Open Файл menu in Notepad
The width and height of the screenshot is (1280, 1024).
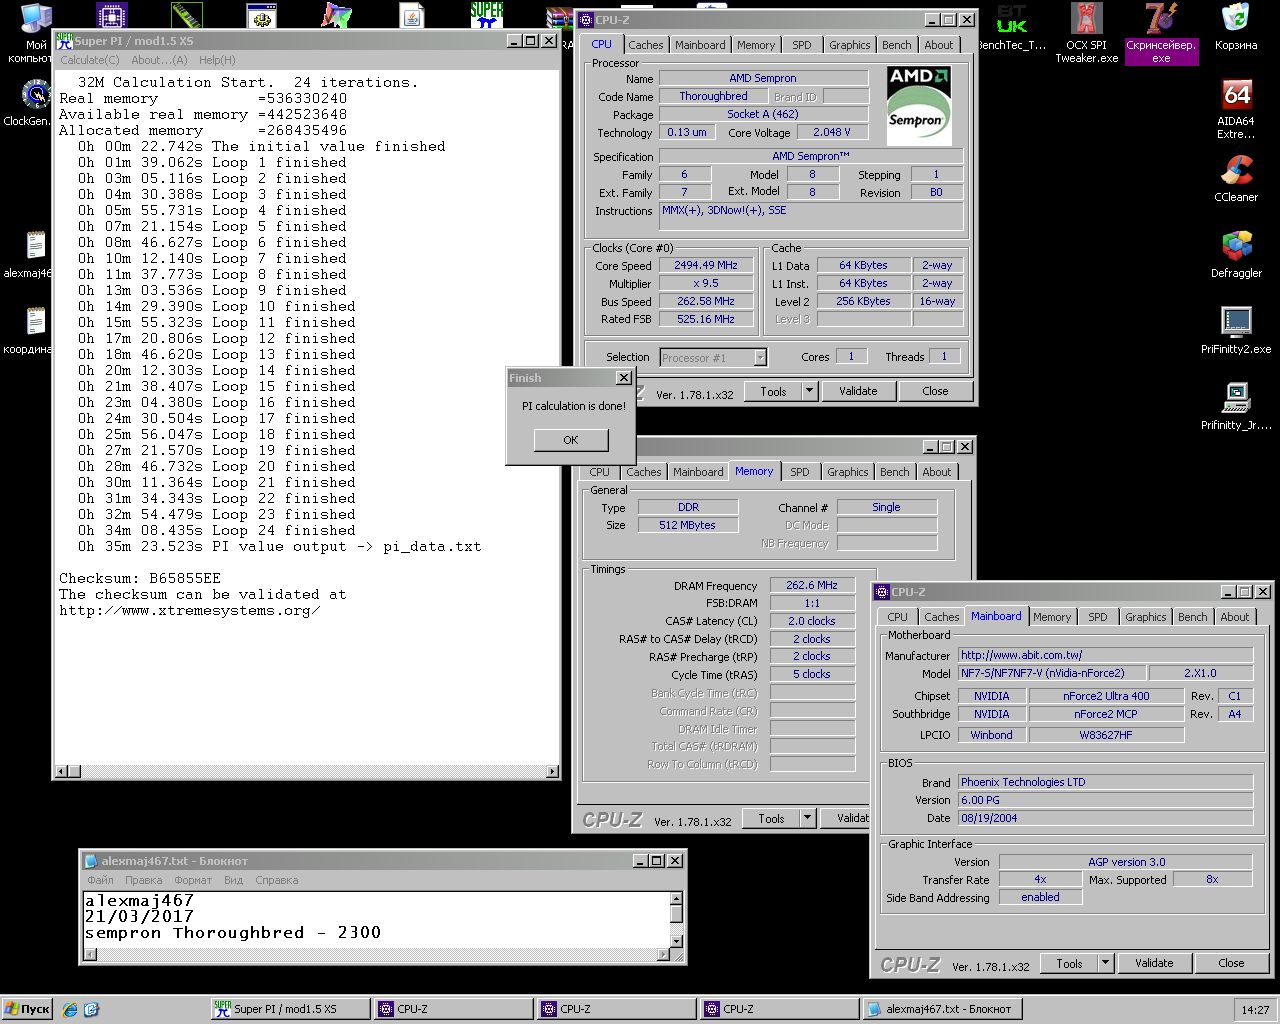click(x=100, y=880)
